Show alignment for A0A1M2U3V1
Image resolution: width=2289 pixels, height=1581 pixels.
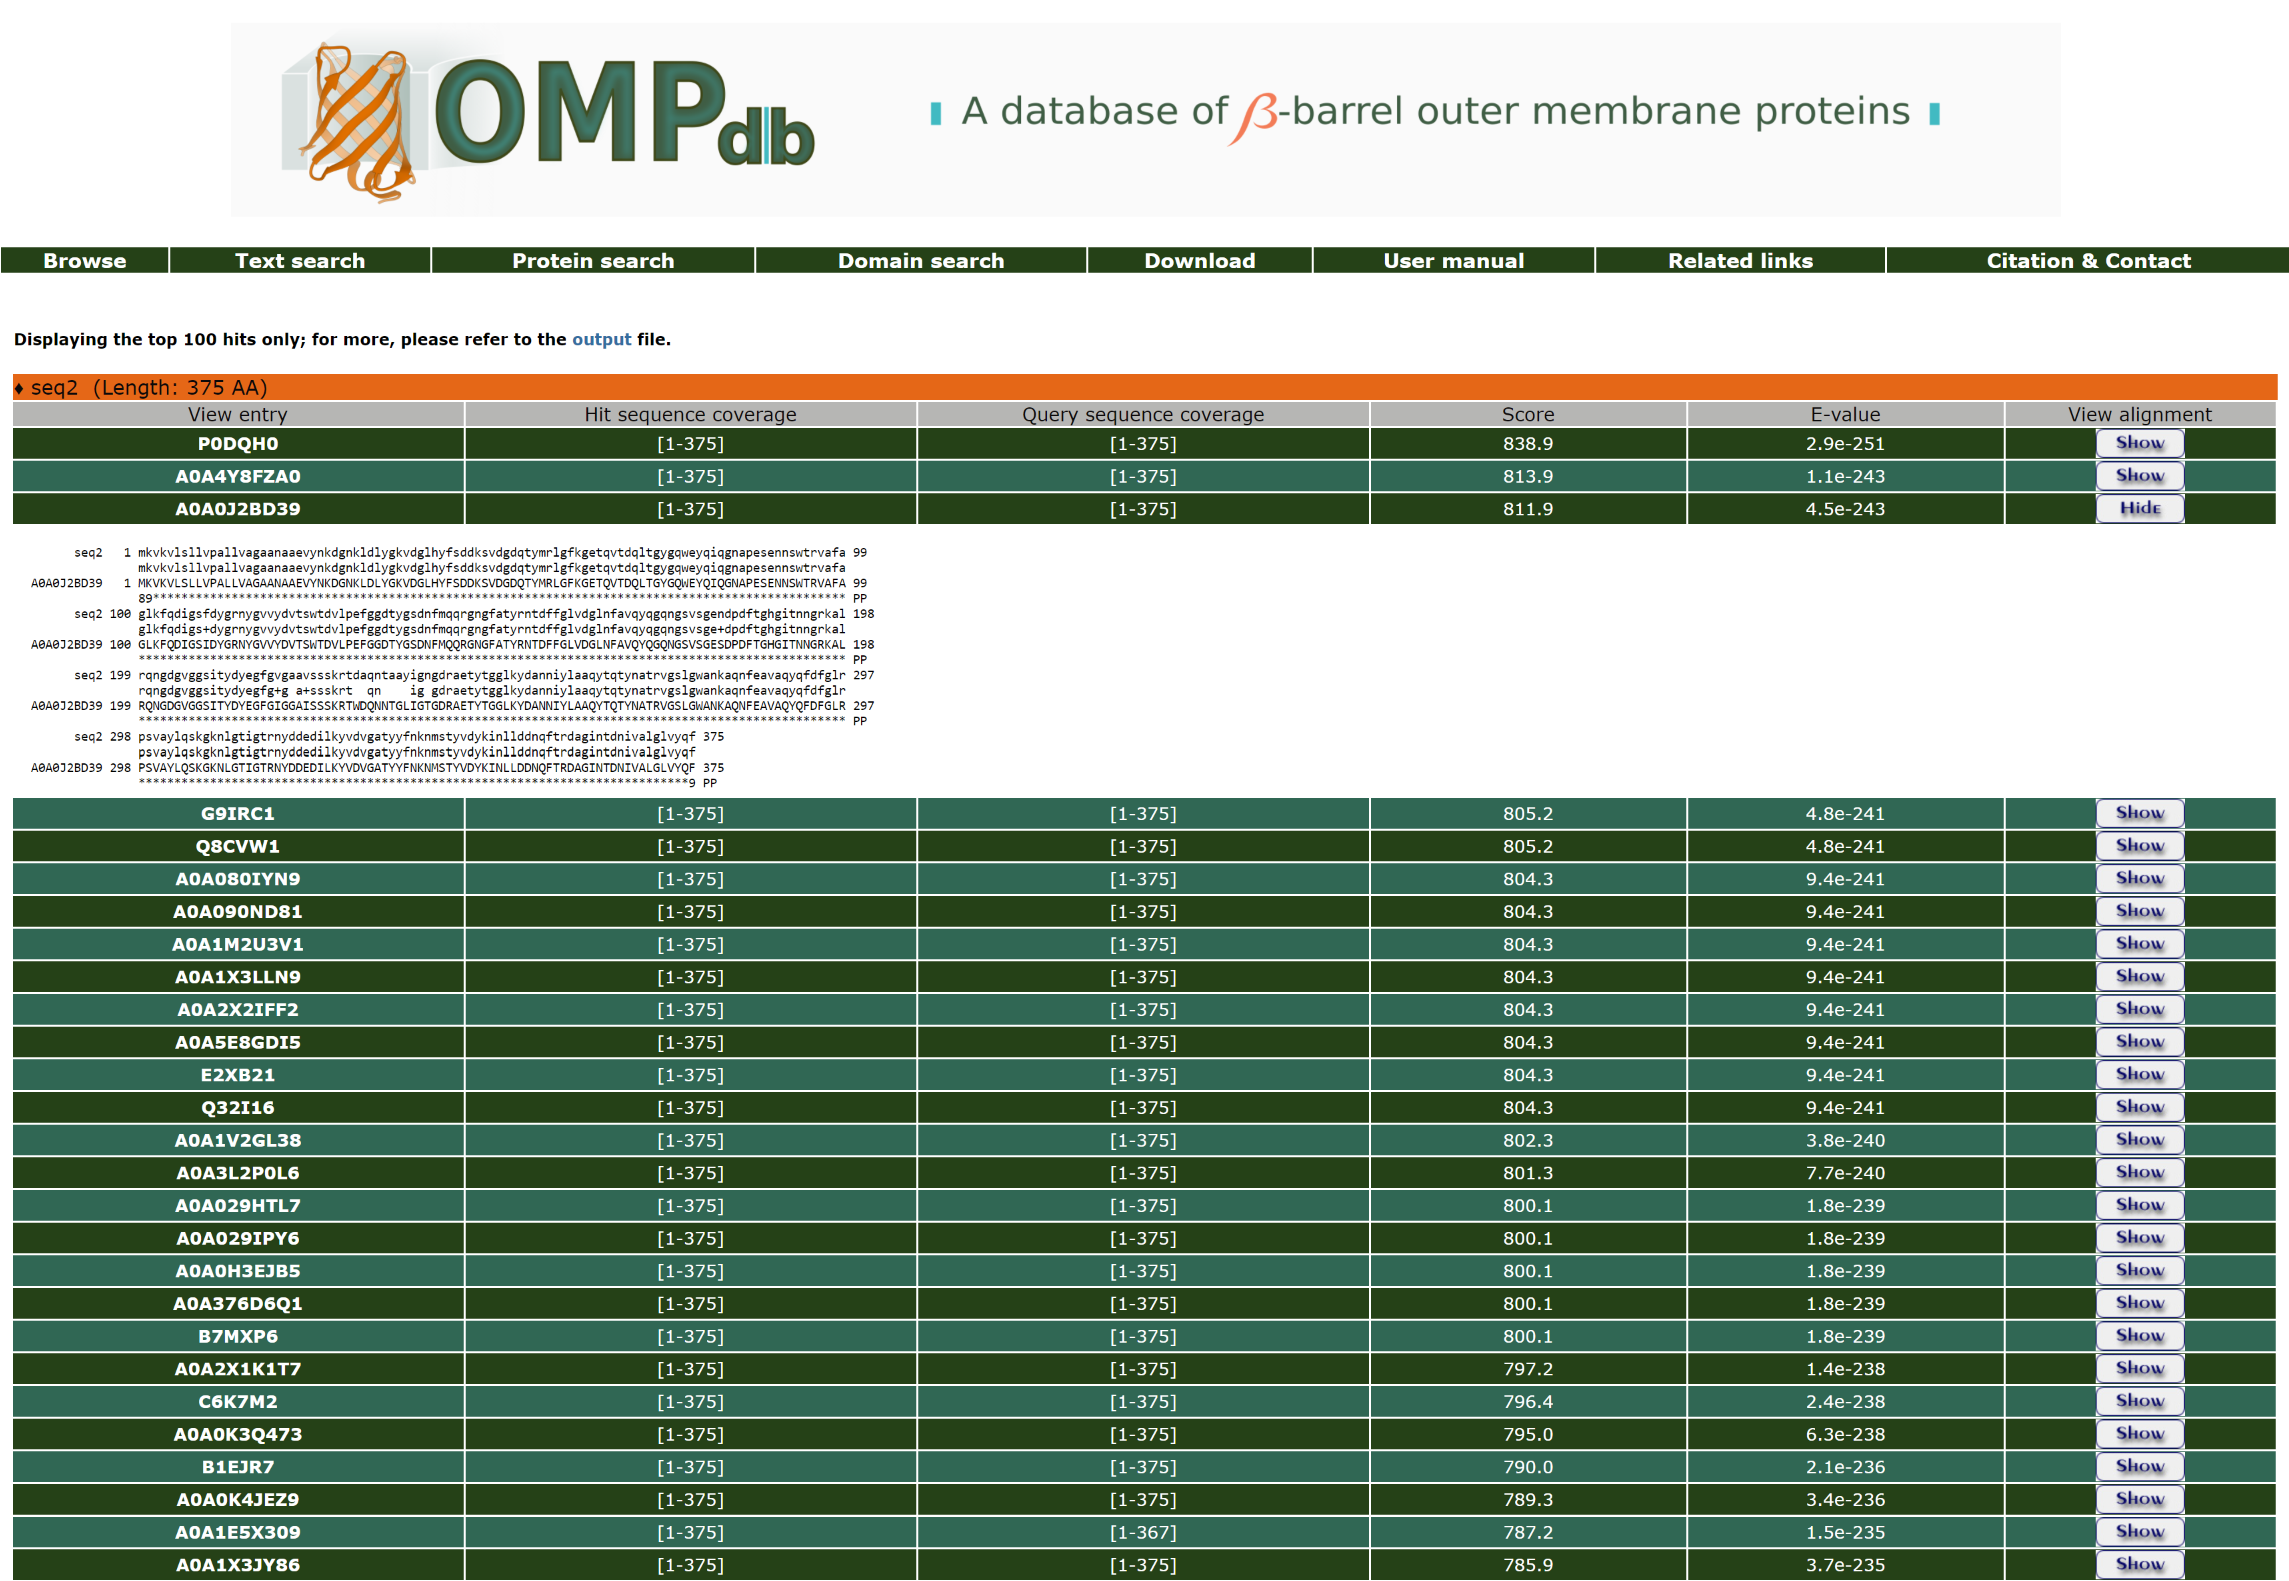pos(2140,944)
